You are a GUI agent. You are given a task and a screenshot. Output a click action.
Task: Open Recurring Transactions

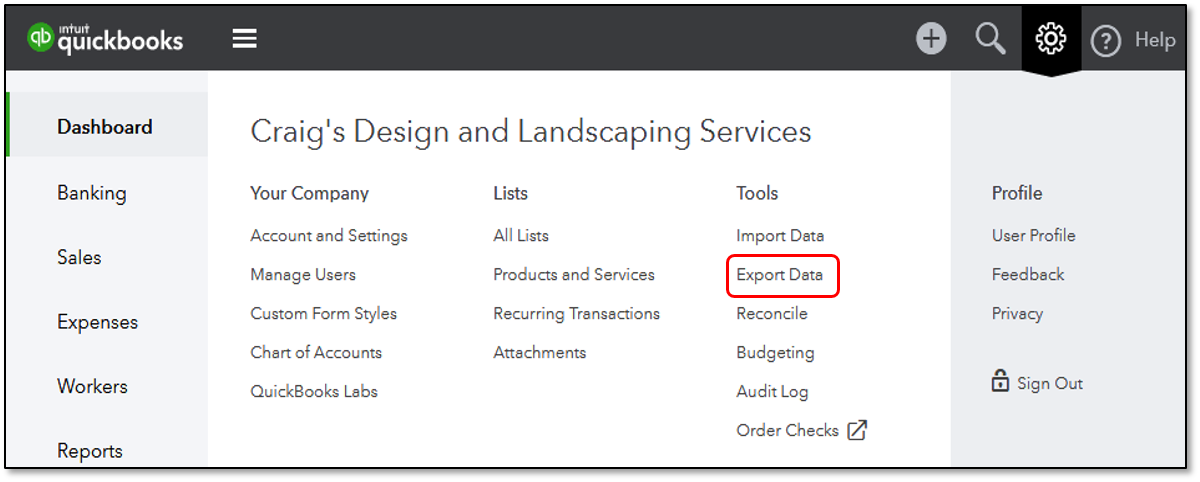(577, 313)
